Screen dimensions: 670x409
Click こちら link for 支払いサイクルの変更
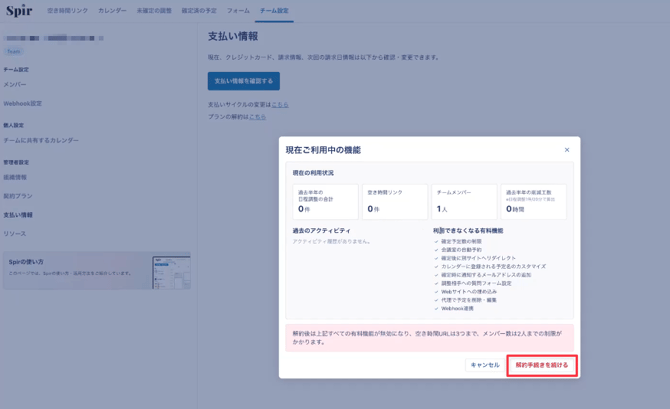coord(280,105)
